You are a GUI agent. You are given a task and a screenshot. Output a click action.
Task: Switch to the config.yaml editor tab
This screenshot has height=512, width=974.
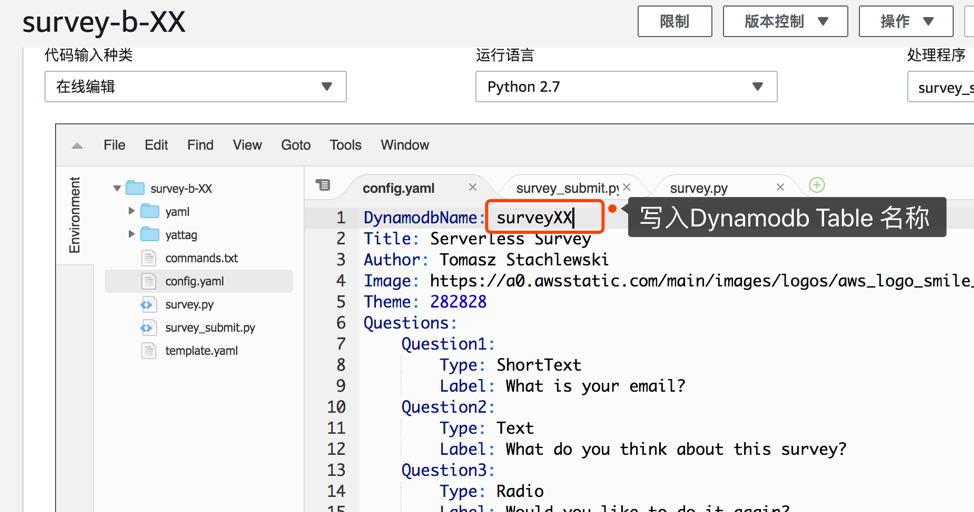pos(399,188)
